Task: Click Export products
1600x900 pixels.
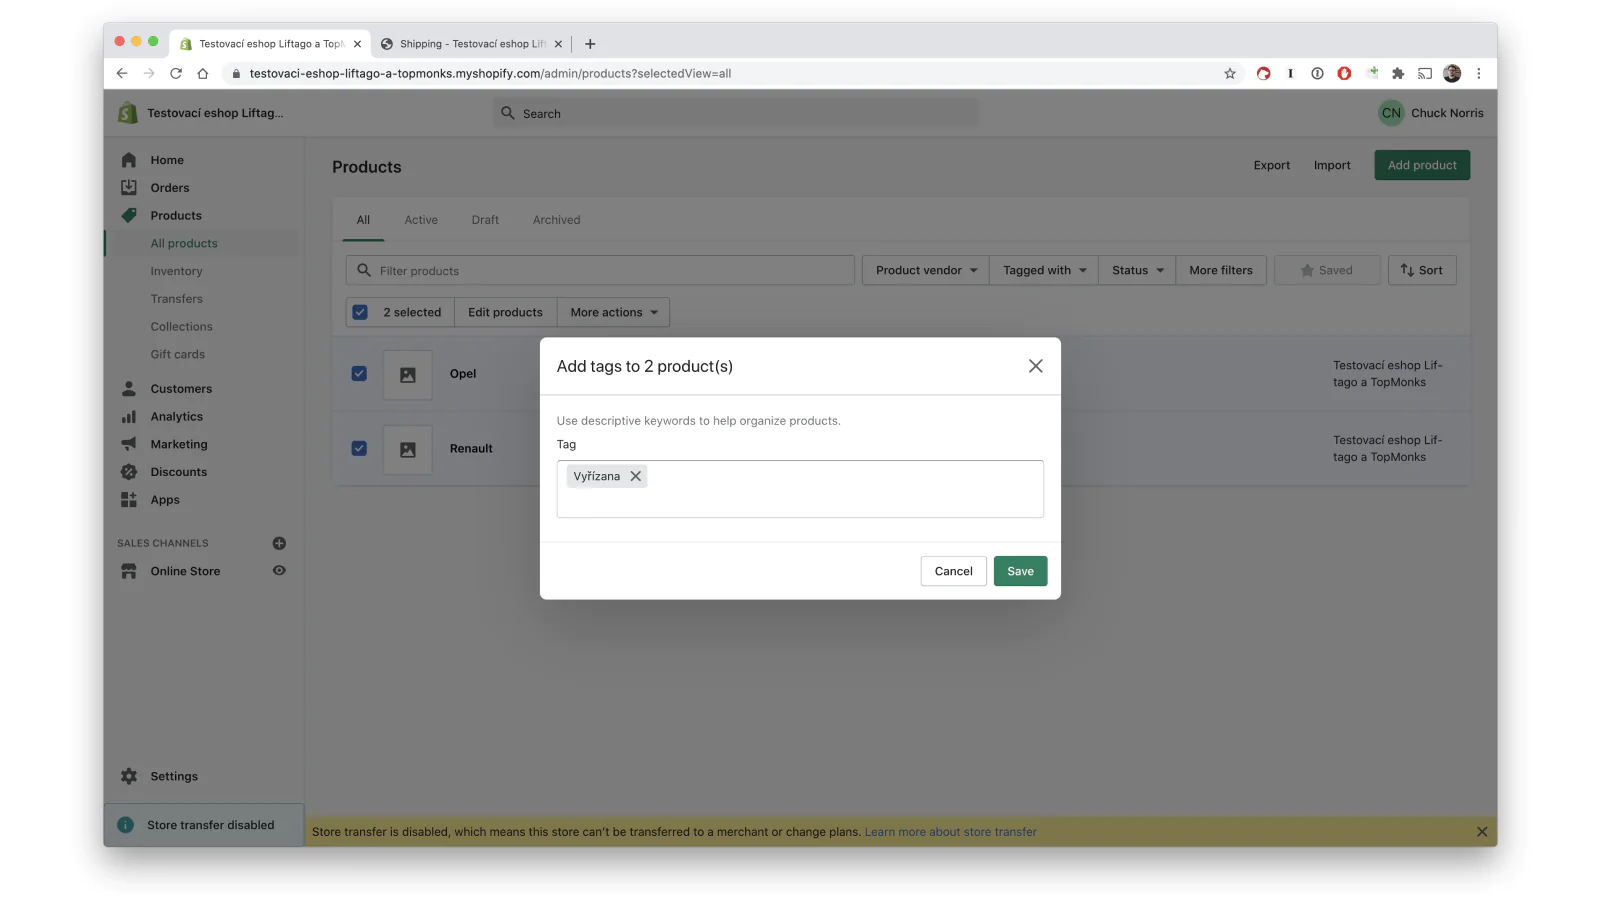Action: (x=1272, y=165)
